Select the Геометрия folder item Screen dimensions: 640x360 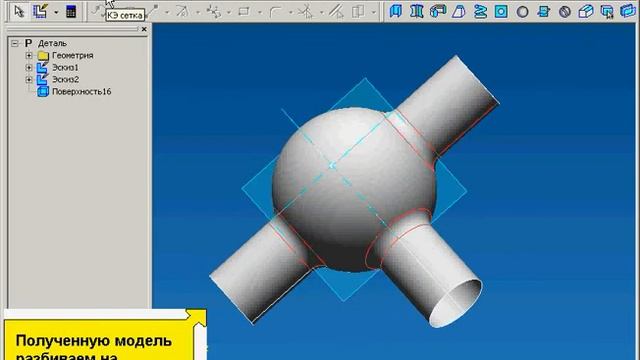(73, 55)
